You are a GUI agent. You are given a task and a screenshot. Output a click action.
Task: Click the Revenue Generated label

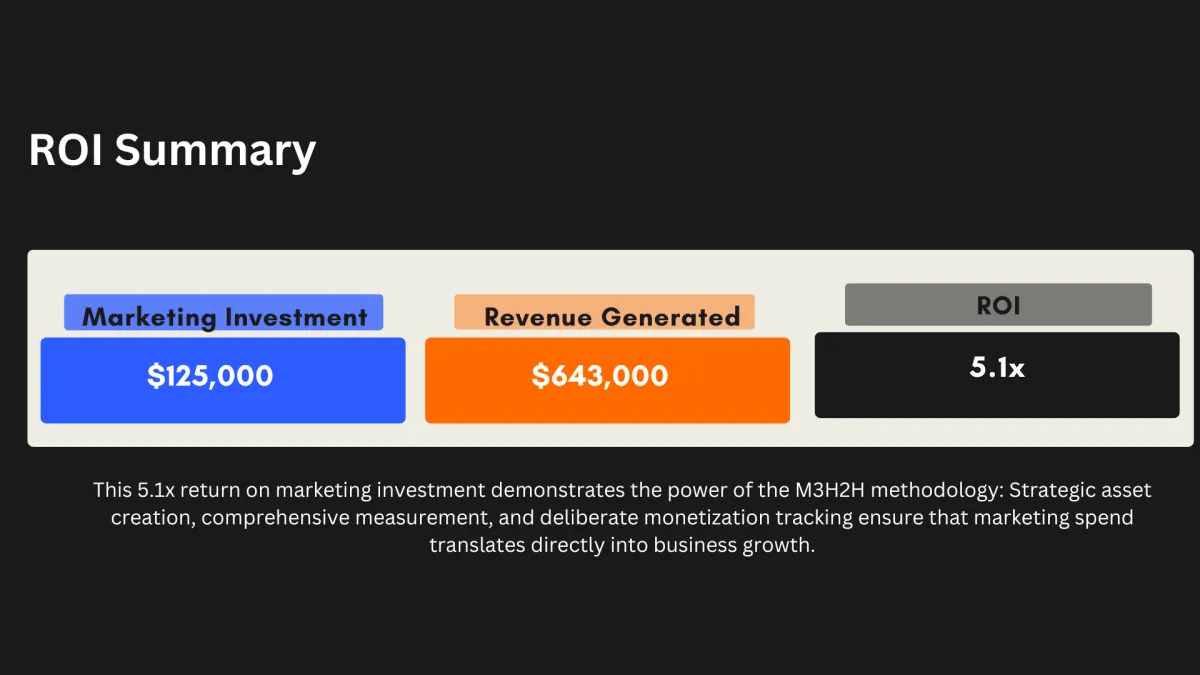point(605,312)
